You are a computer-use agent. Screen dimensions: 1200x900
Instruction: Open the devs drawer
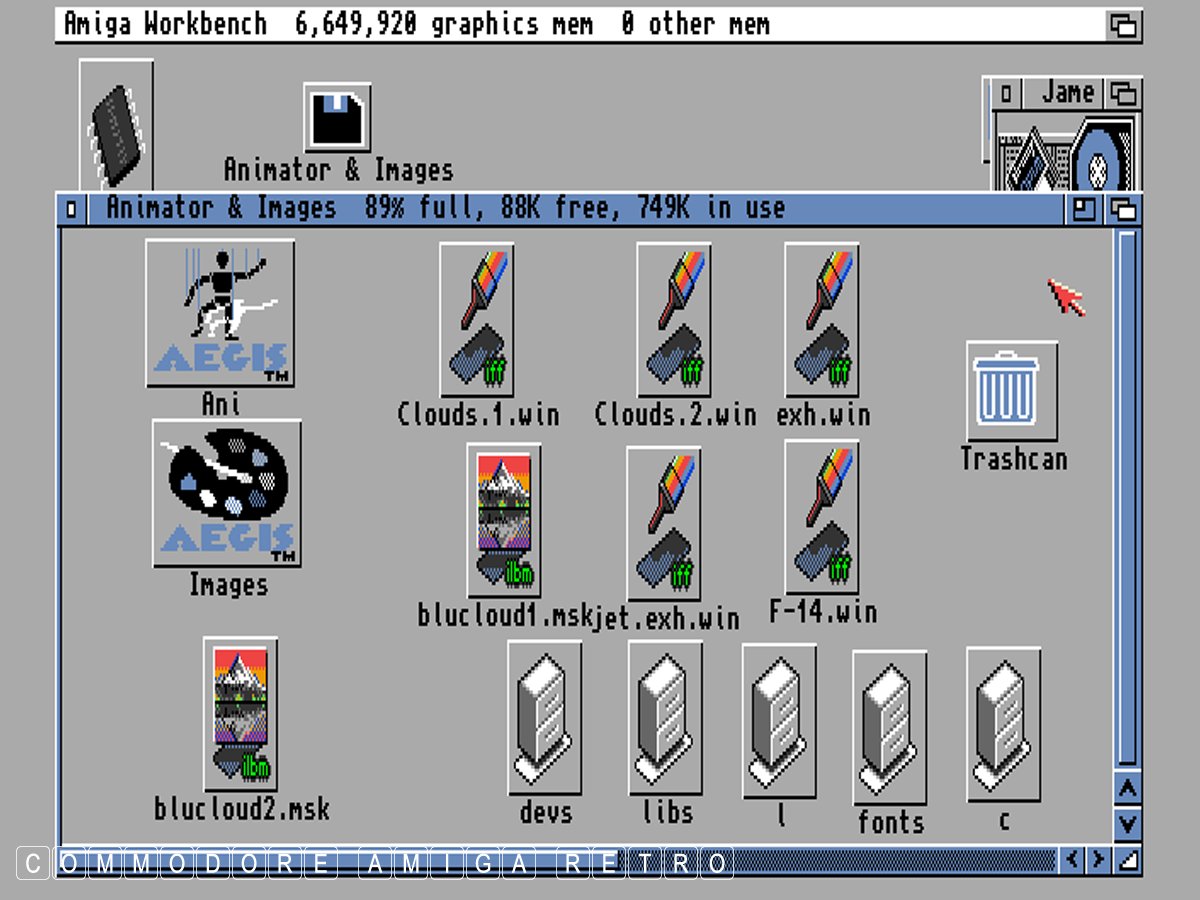(545, 718)
